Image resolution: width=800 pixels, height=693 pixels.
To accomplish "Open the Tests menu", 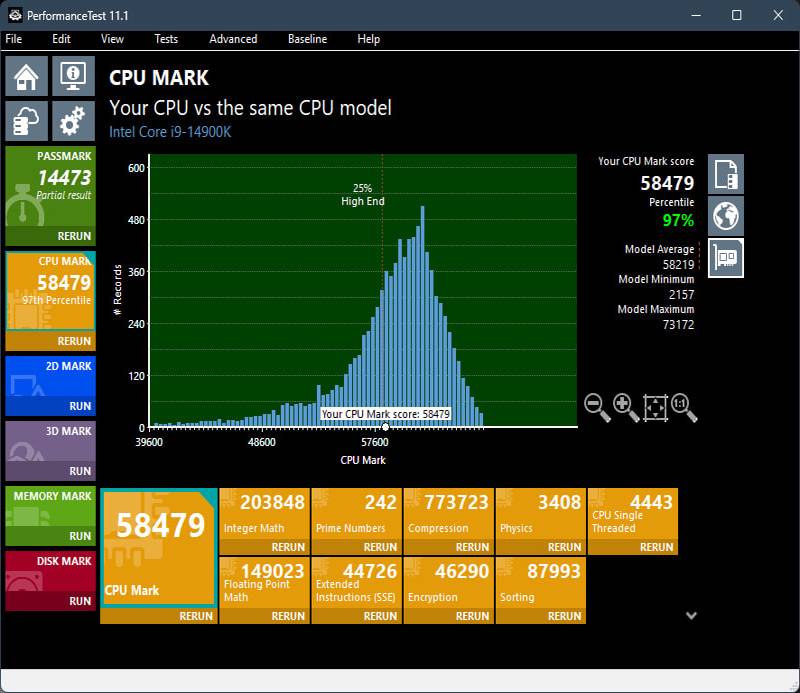I will (166, 39).
